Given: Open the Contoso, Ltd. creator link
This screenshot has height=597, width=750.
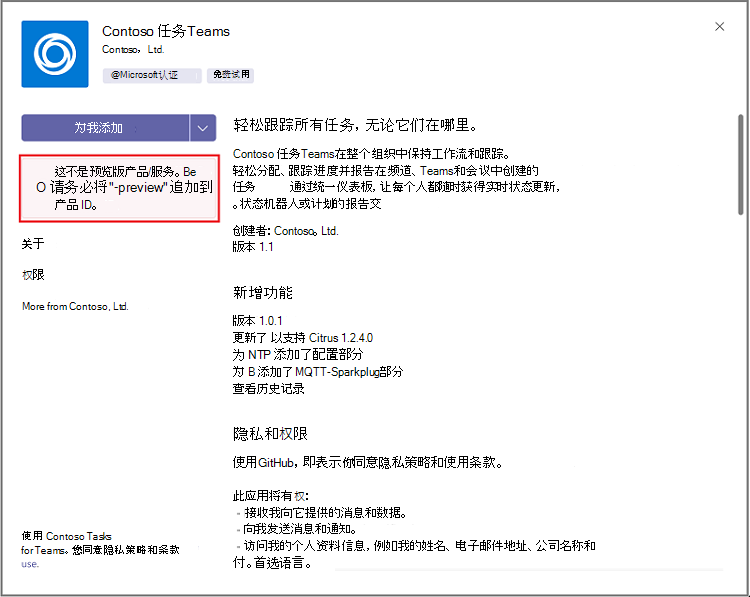Looking at the screenshot, I should [306, 231].
